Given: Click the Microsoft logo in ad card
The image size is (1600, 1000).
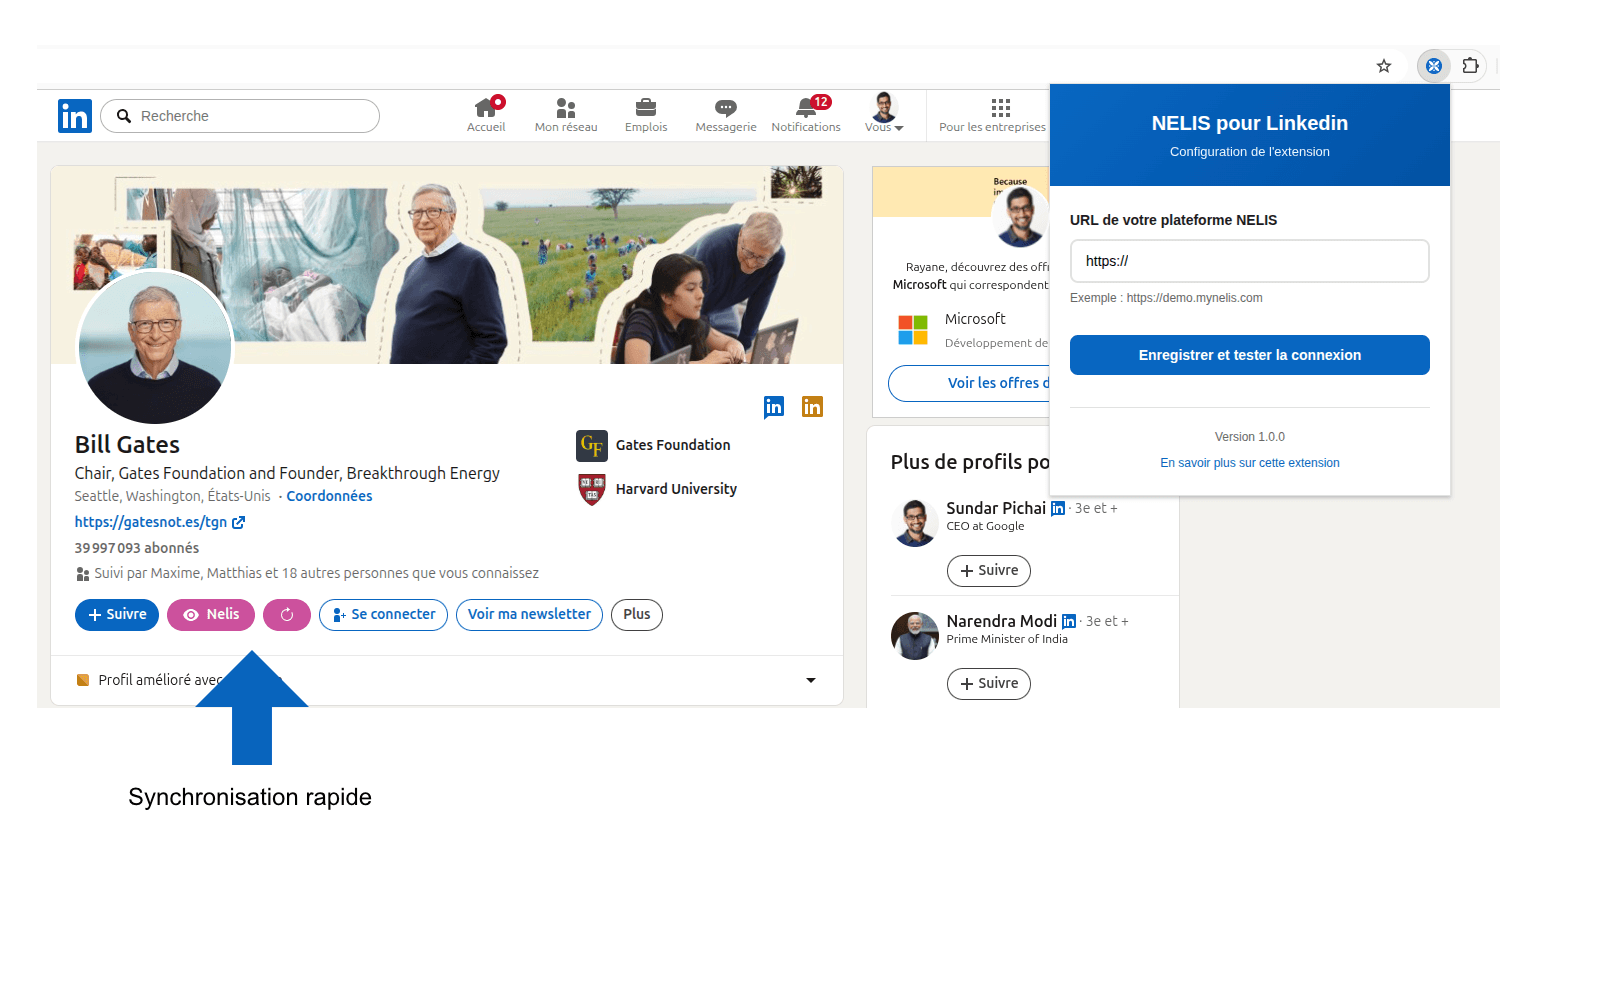Looking at the screenshot, I should [913, 330].
